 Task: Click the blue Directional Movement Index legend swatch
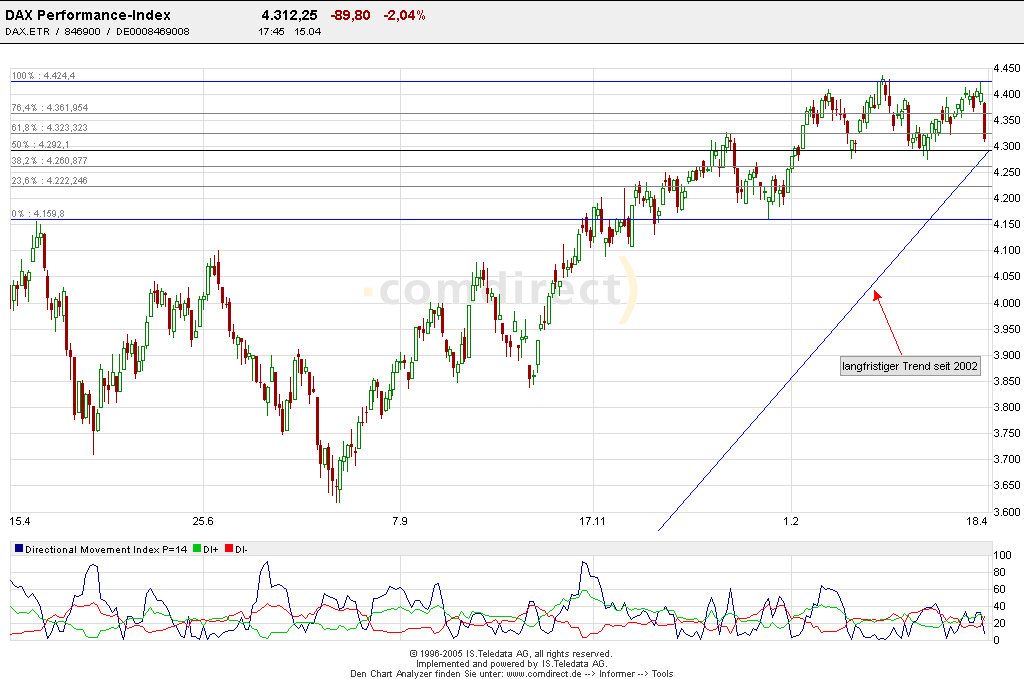[19, 548]
